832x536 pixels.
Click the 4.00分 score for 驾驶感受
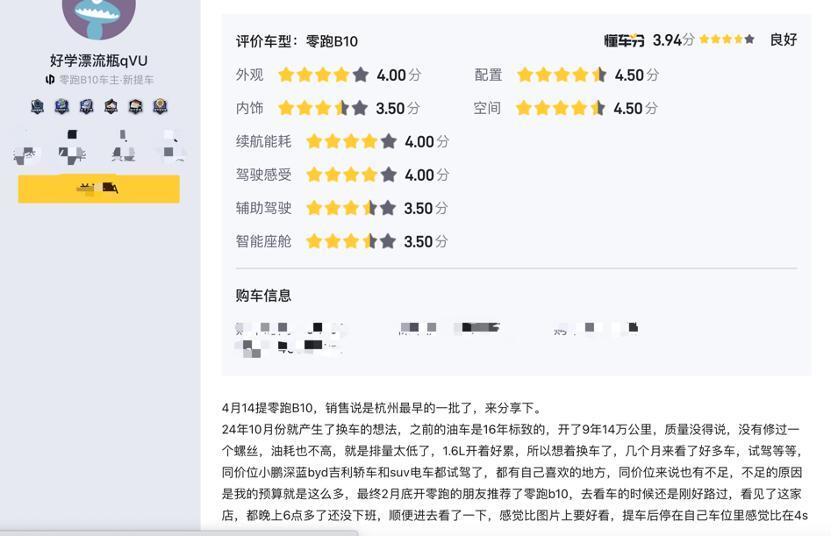427,175
